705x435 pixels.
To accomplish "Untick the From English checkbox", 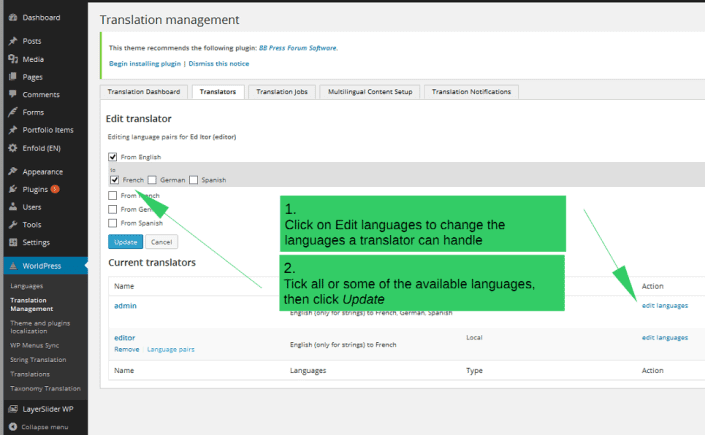I will [112, 157].
